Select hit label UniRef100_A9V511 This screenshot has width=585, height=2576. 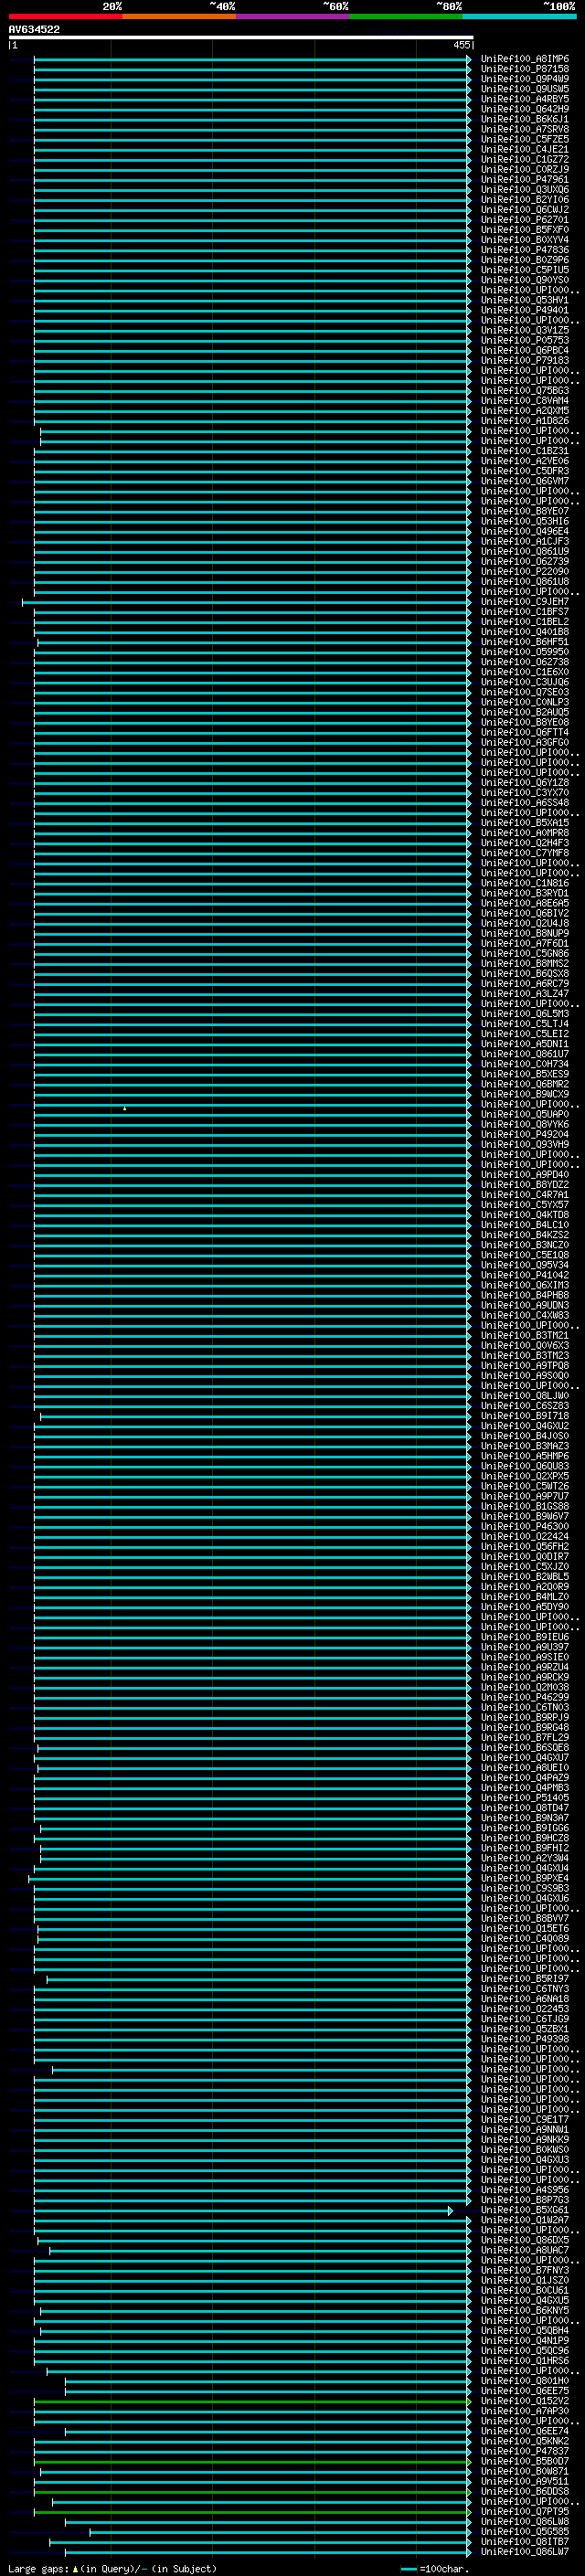pos(524,2481)
